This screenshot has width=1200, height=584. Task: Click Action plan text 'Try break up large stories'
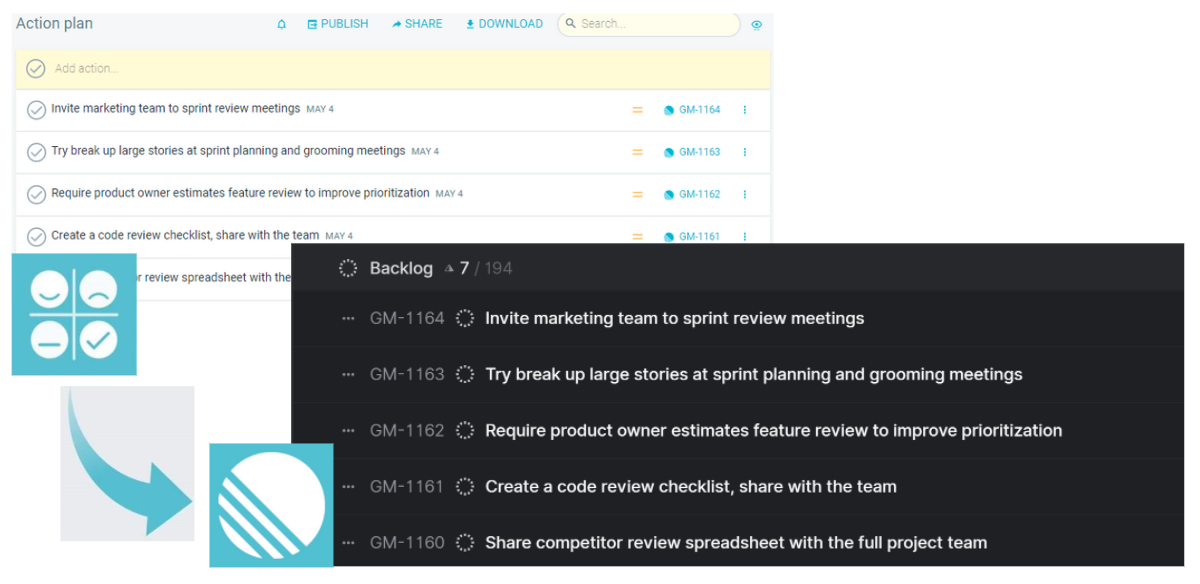pyautogui.click(x=229, y=150)
